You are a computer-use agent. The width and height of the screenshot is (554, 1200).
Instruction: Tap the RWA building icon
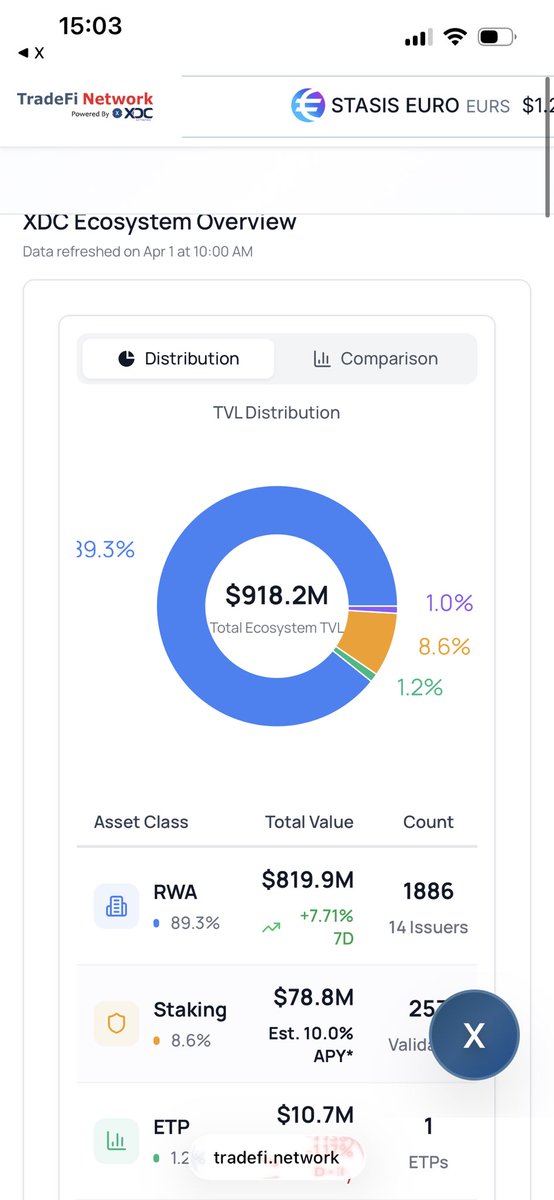click(x=116, y=905)
